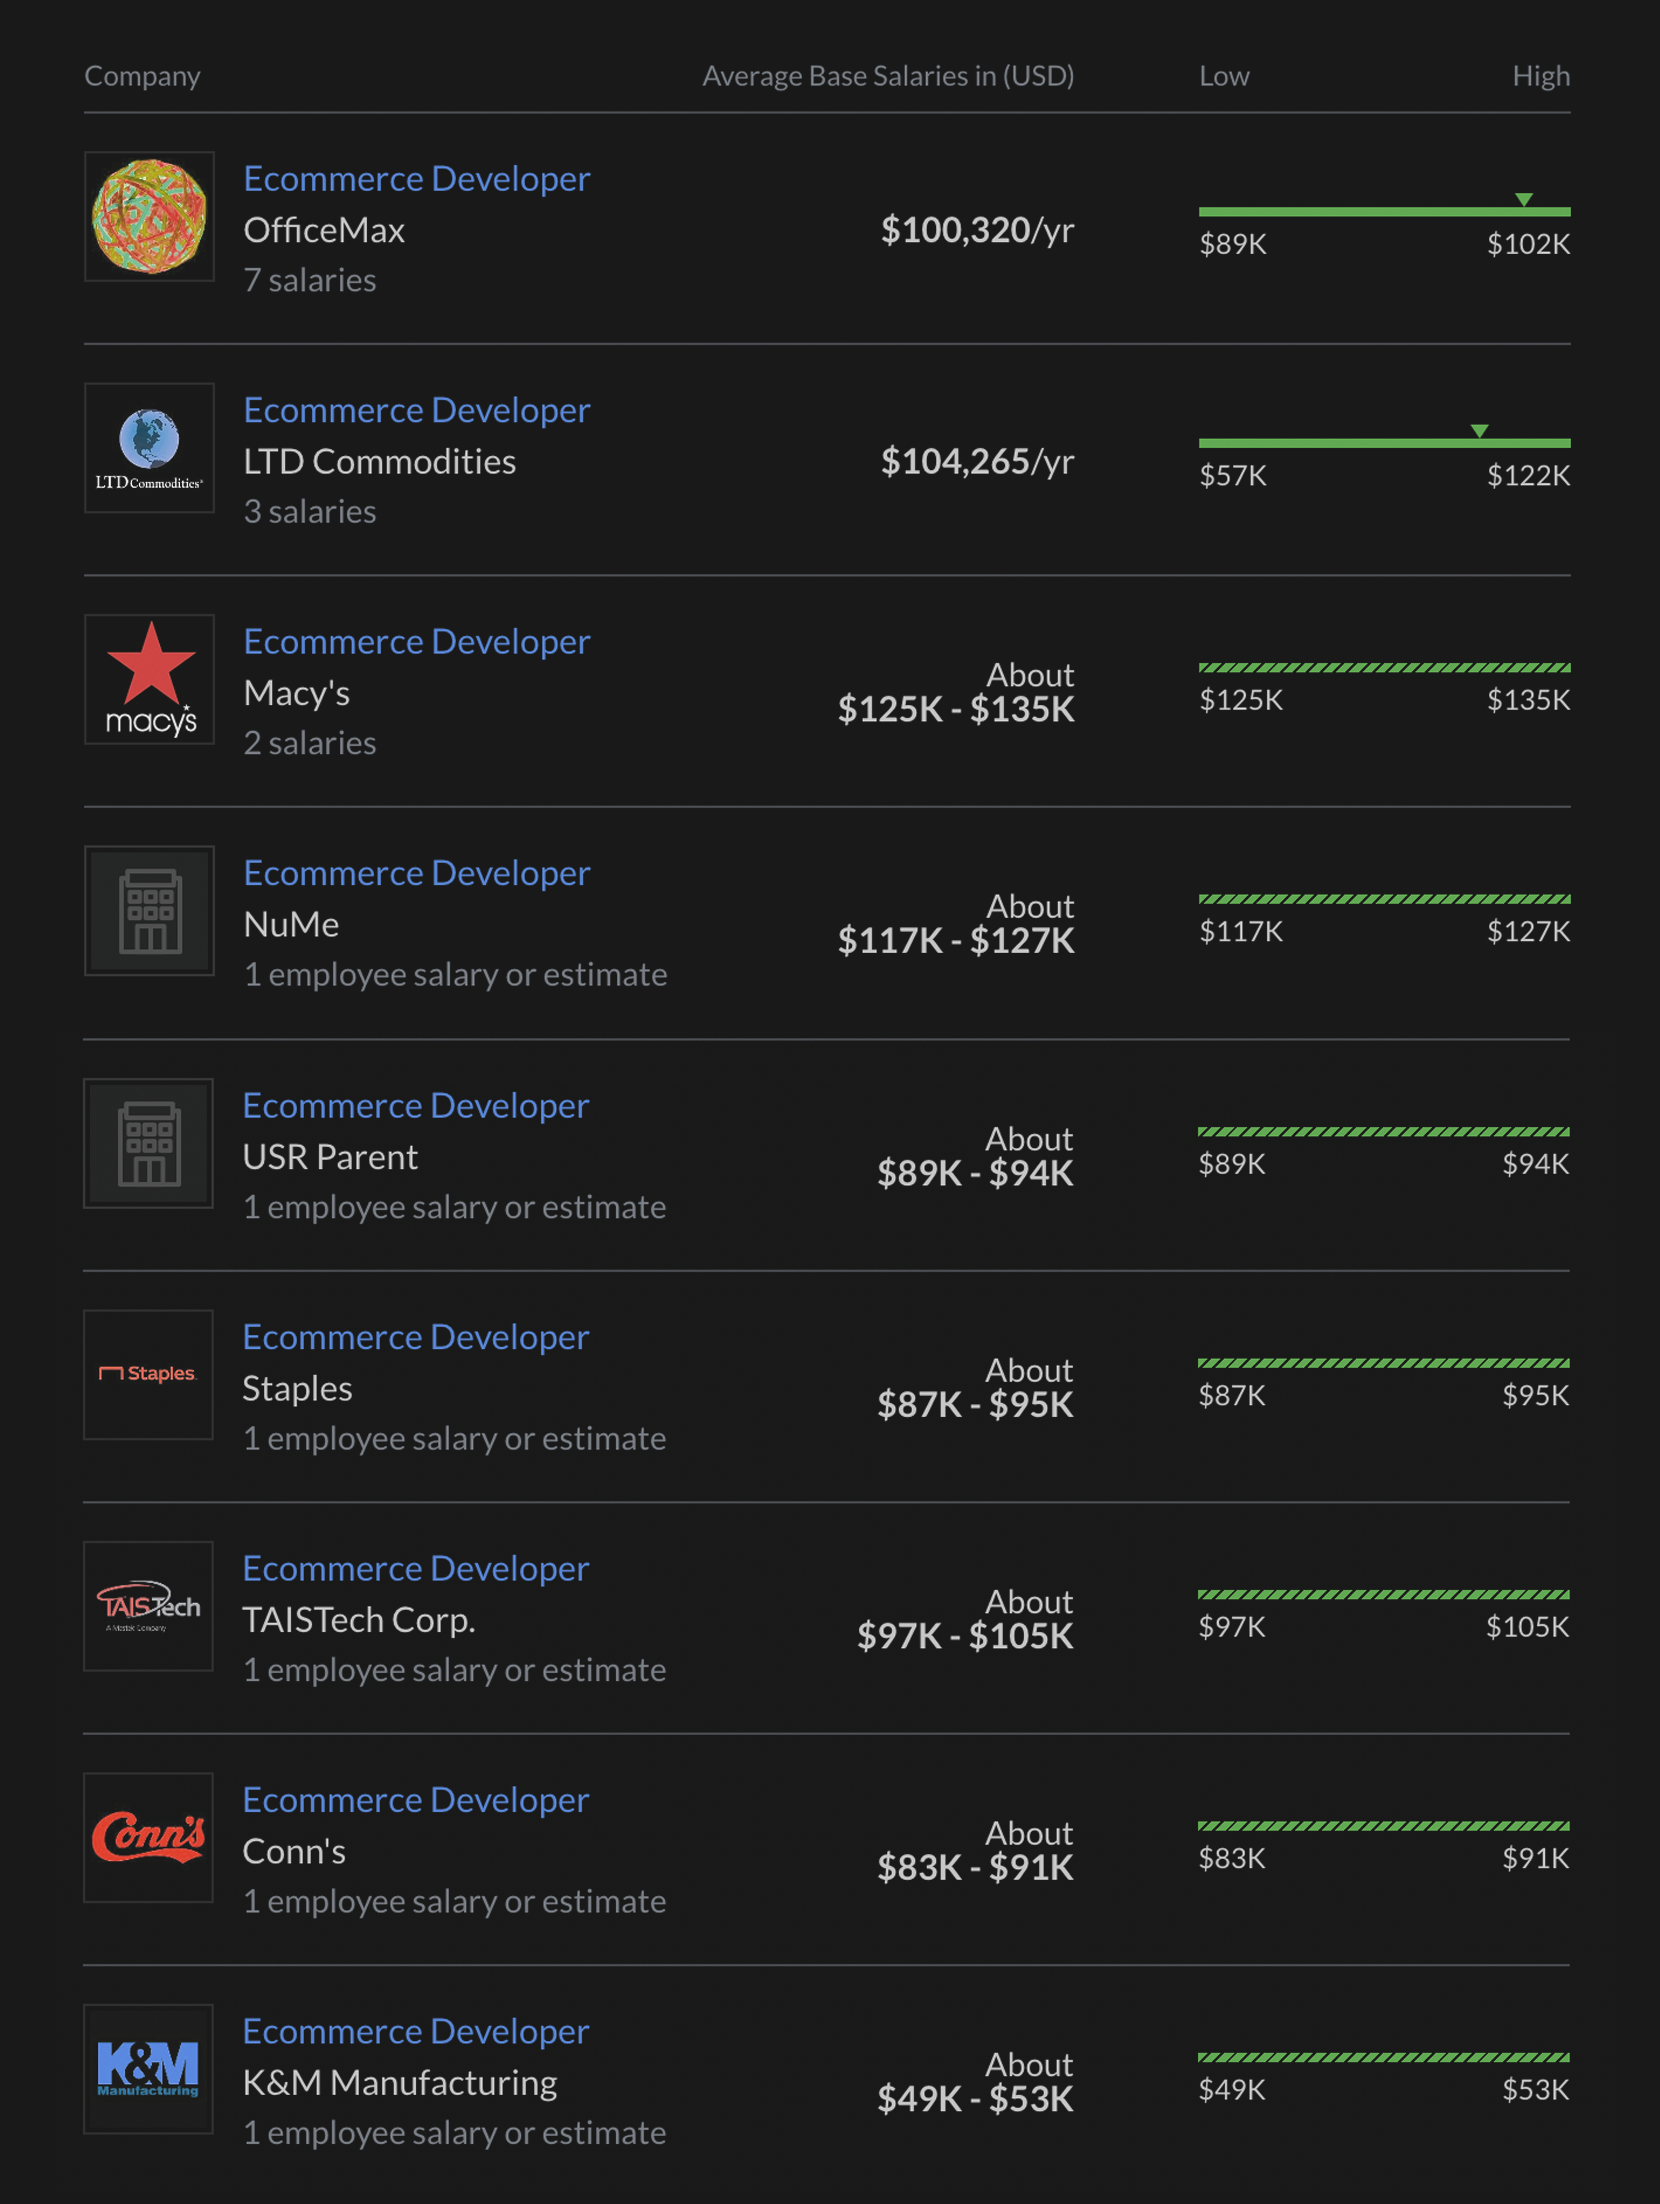Click the LTD Commodities globe logo
1660x2204 pixels.
[149, 448]
